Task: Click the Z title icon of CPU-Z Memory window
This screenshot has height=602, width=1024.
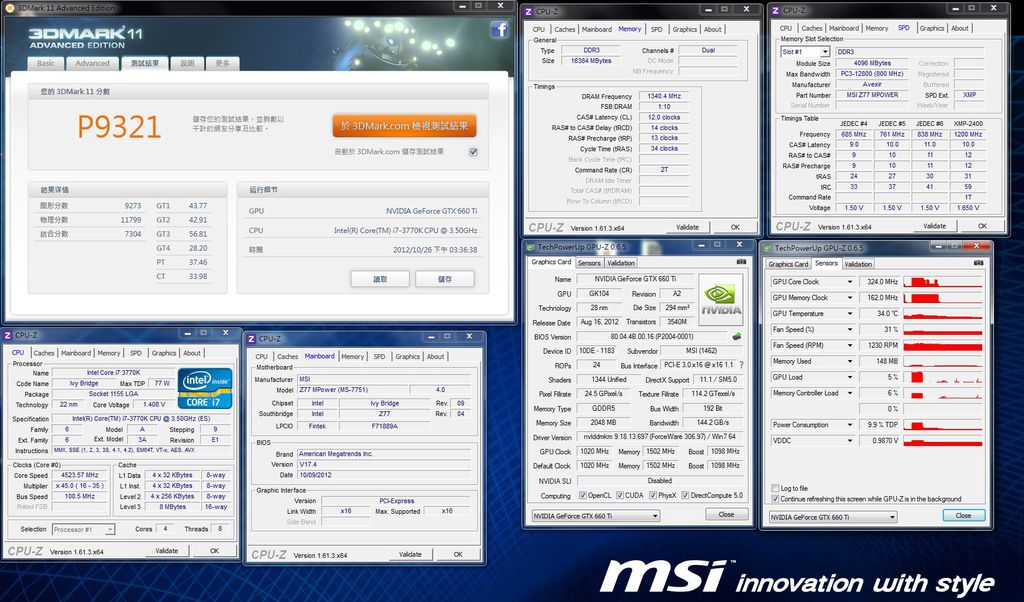Action: (529, 11)
